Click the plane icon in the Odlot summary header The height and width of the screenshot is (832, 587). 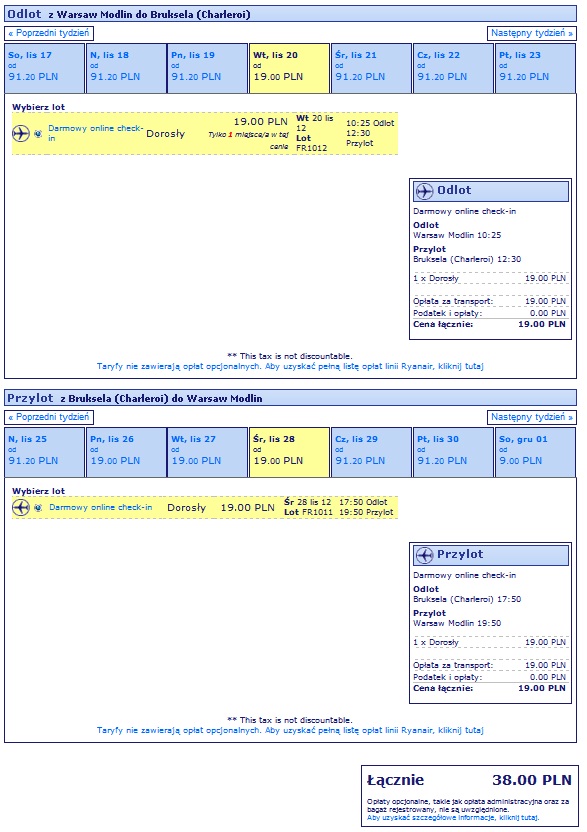pos(424,190)
